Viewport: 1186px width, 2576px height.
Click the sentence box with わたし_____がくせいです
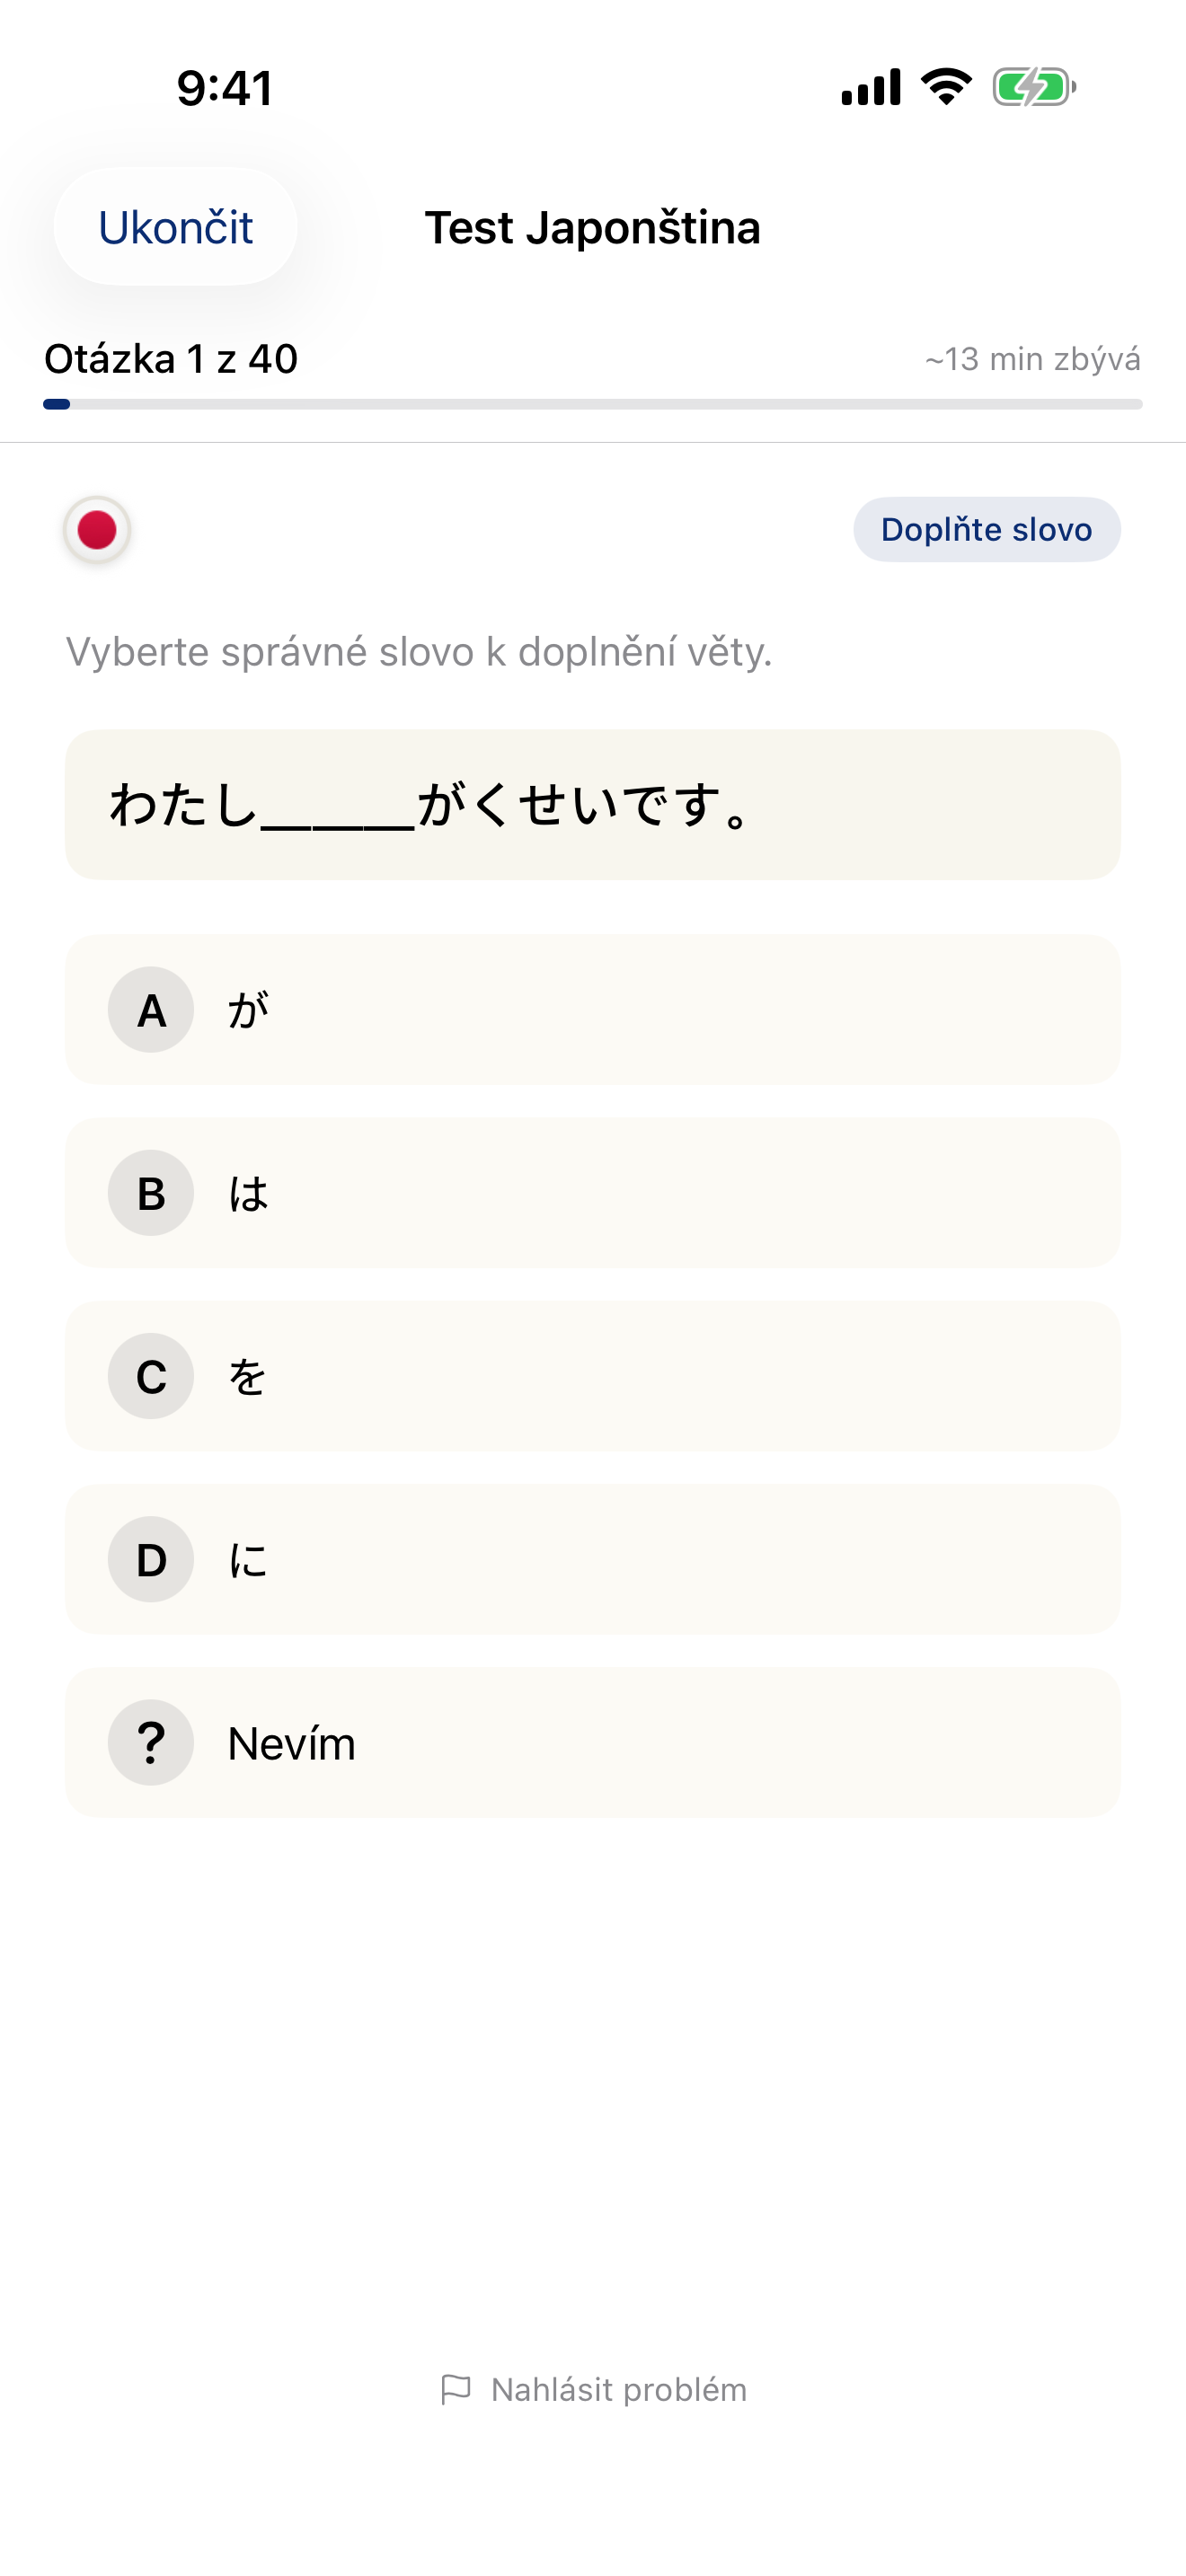pos(593,805)
